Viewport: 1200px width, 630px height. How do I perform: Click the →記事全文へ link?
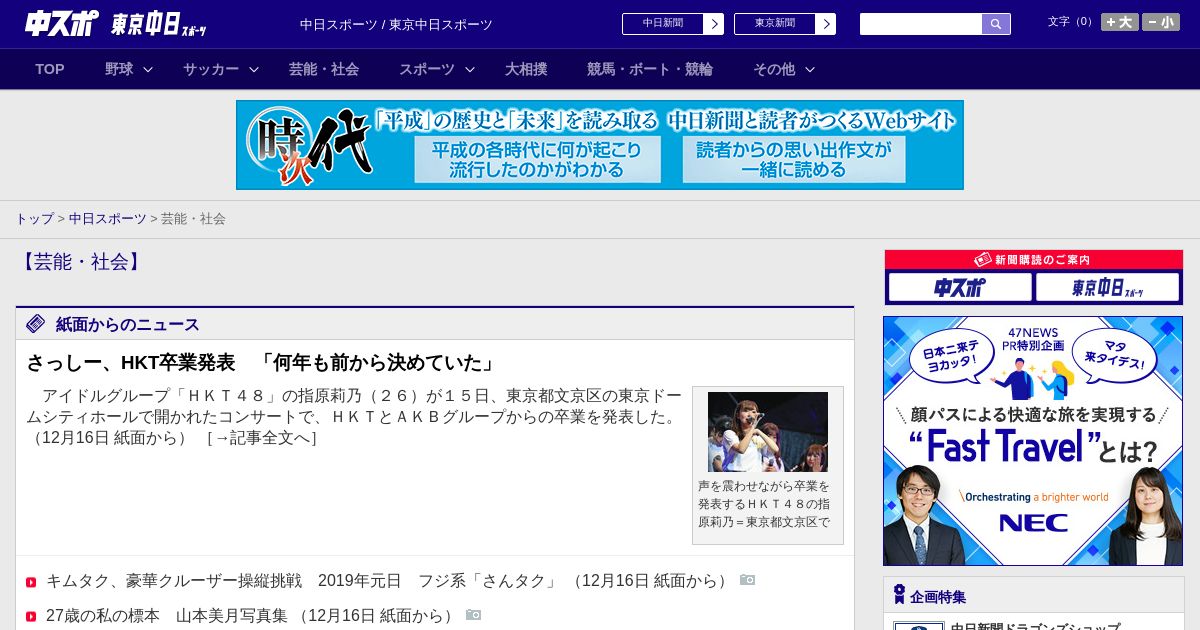(261, 438)
